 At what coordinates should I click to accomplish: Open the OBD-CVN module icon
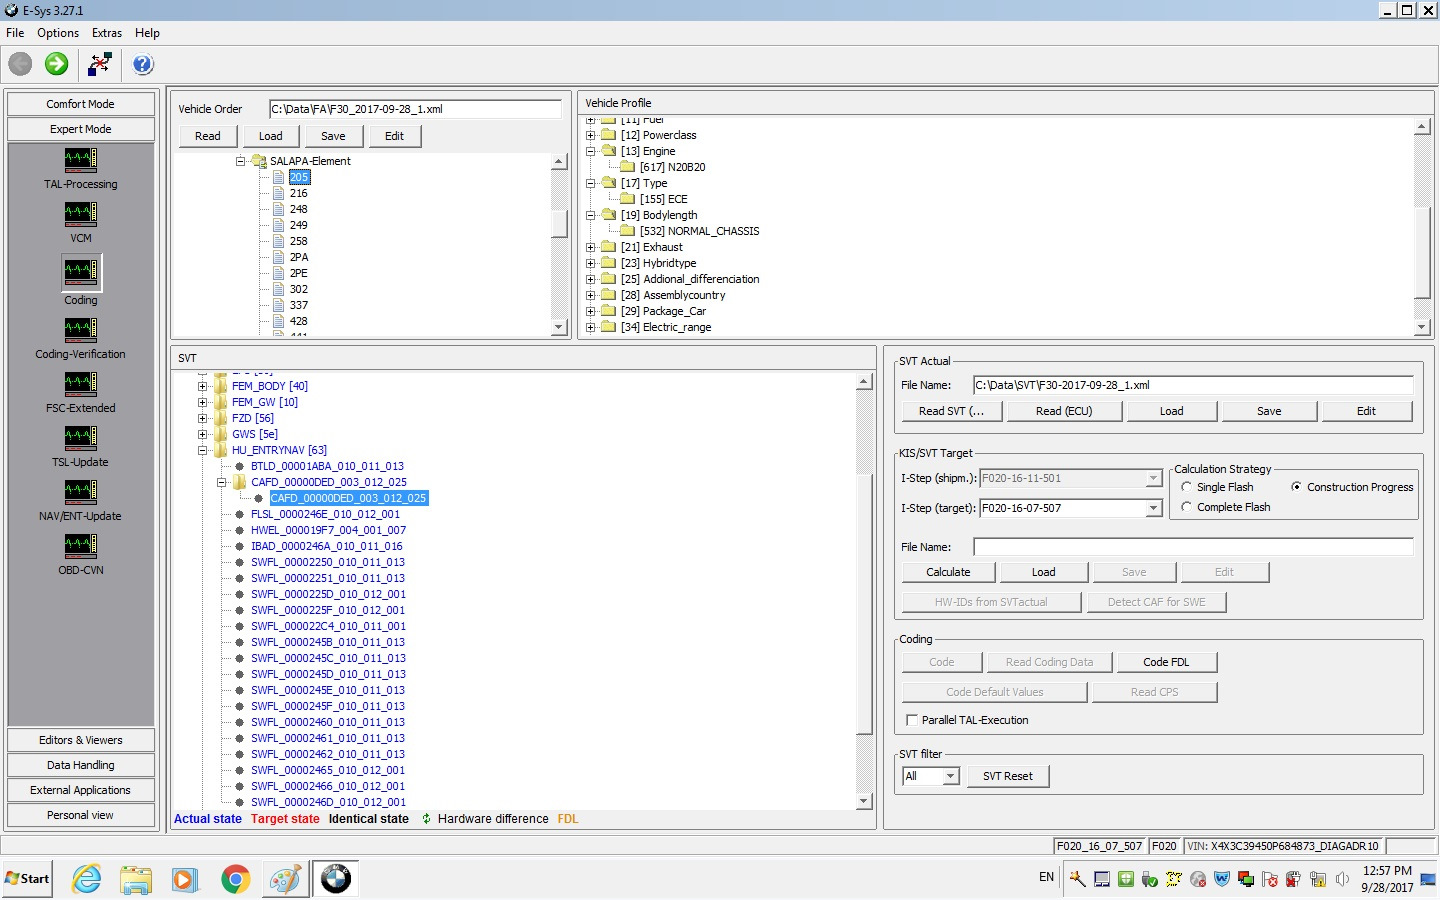[81, 546]
